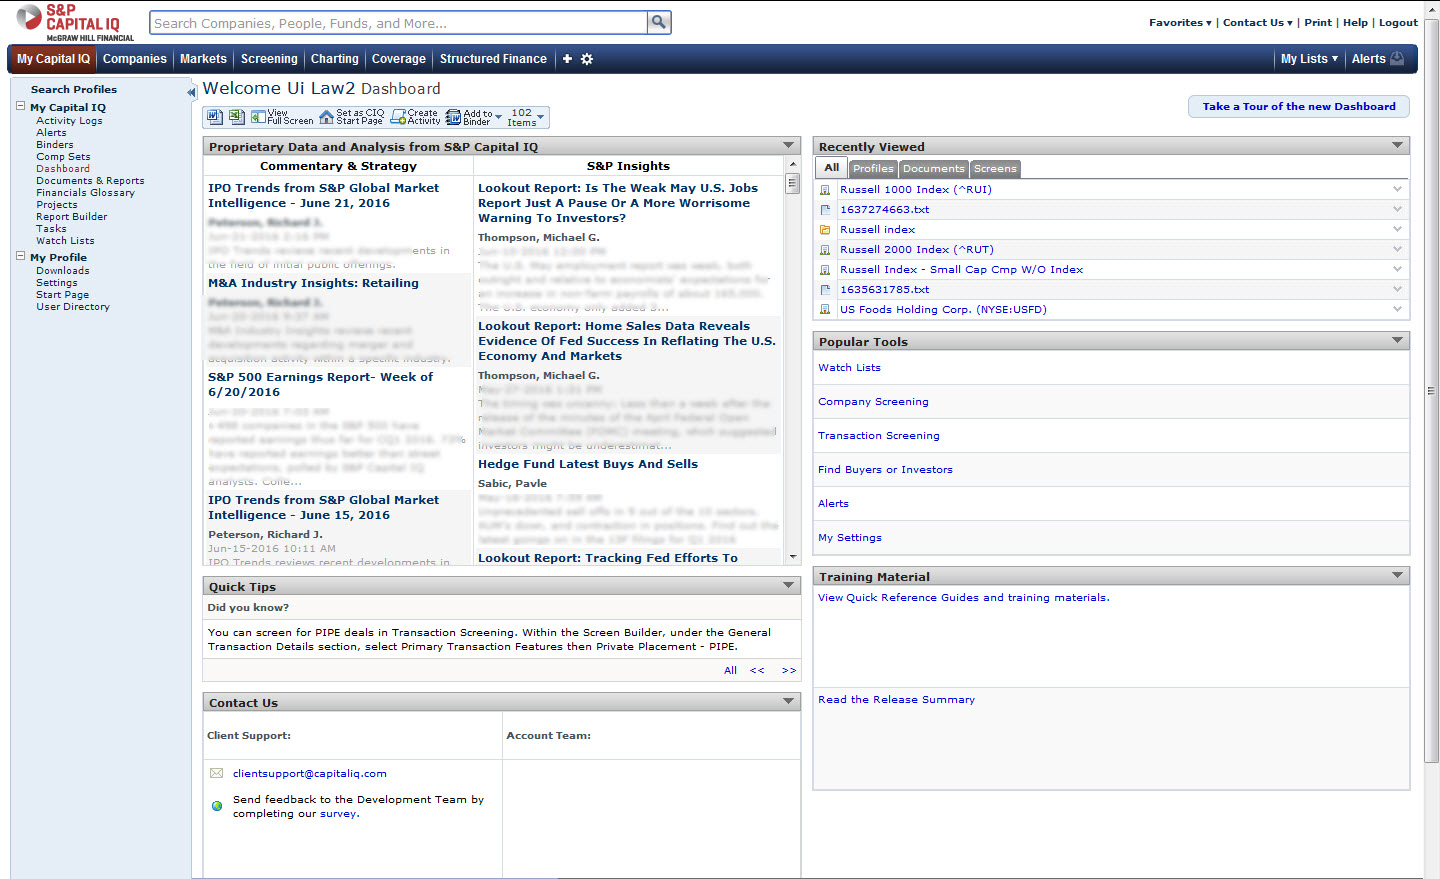The image size is (1440, 879).
Task: Click icon beside Russell 1000 Index
Action: tap(825, 189)
